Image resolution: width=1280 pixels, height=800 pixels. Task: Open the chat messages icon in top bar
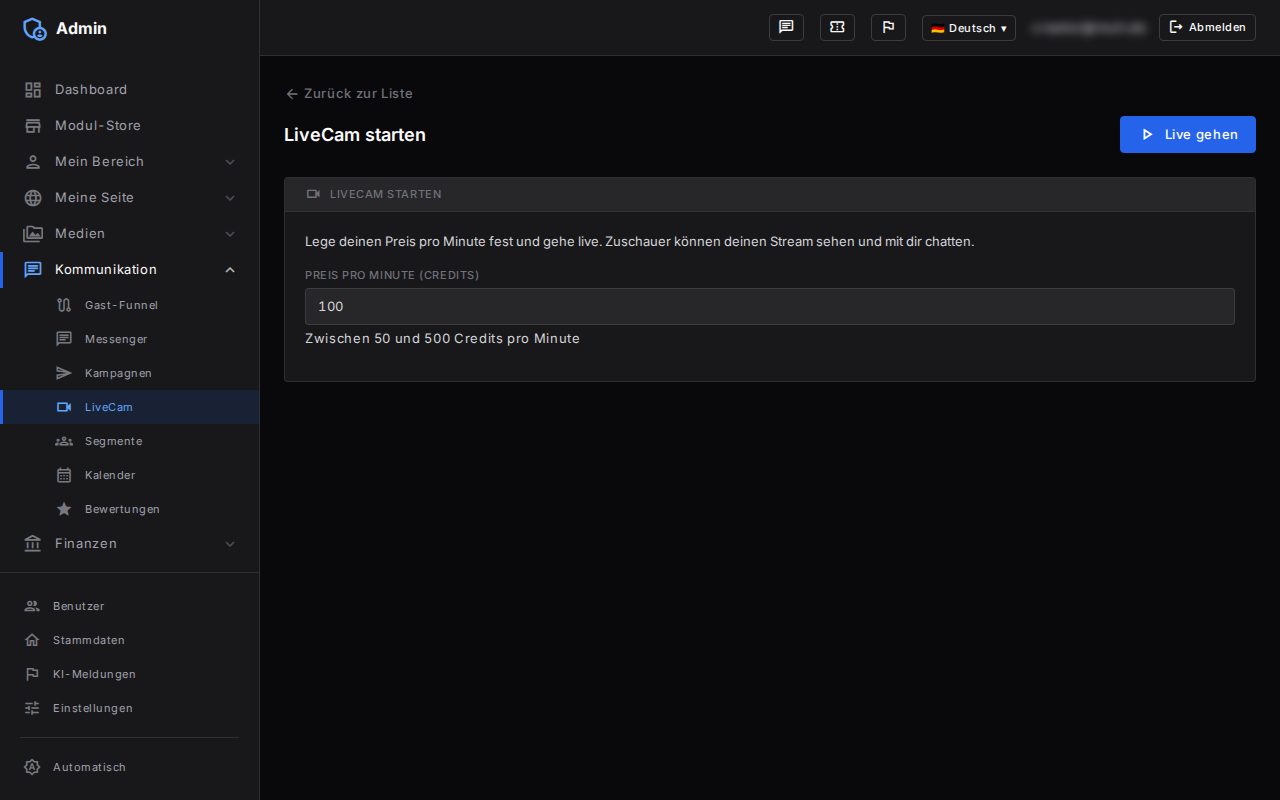pyautogui.click(x=786, y=27)
